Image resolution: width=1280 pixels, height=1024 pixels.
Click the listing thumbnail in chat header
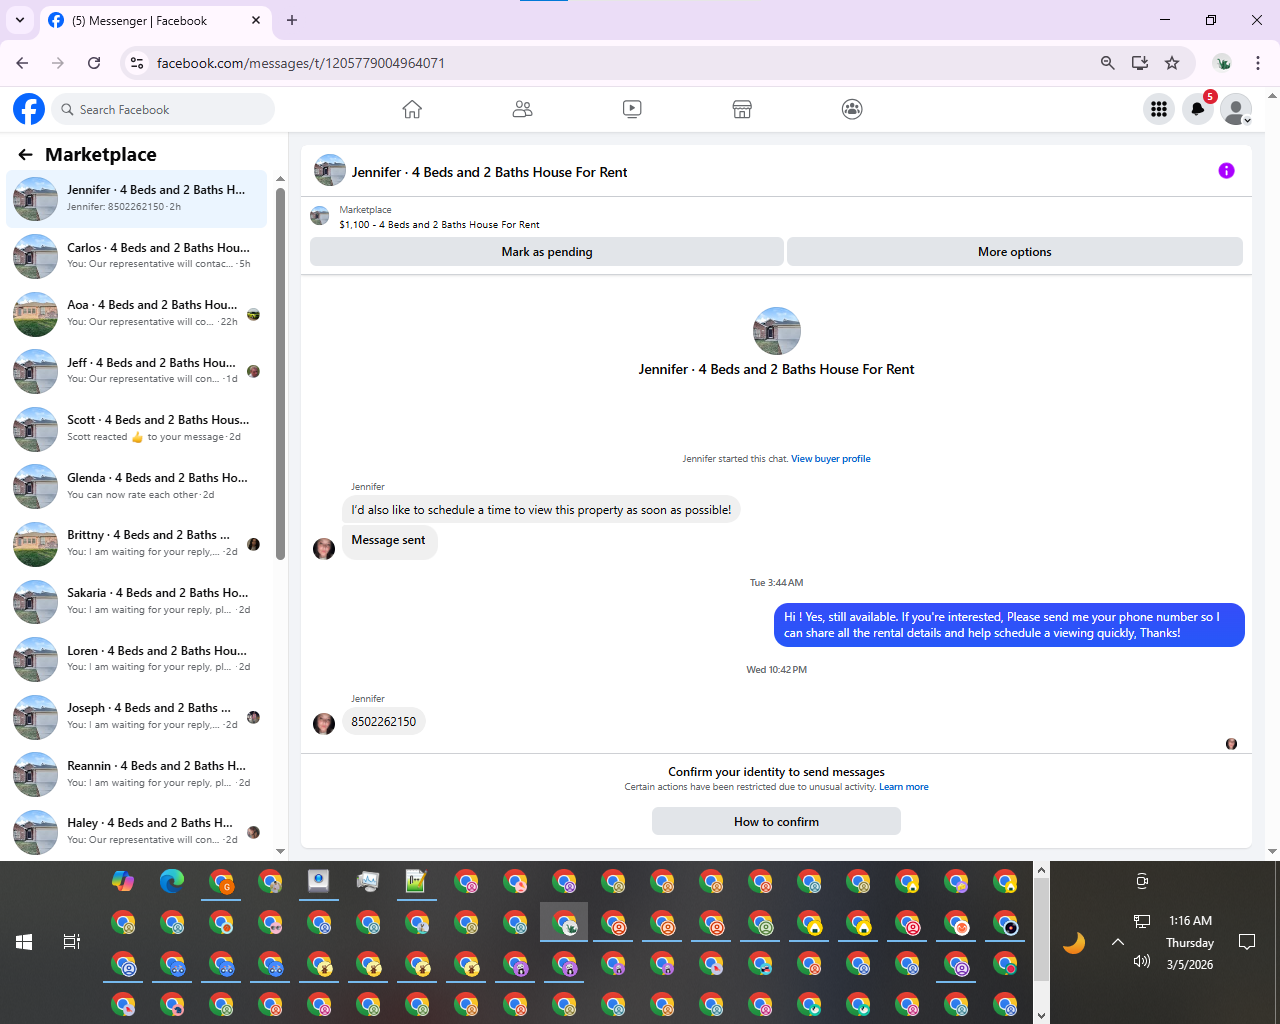pos(330,171)
